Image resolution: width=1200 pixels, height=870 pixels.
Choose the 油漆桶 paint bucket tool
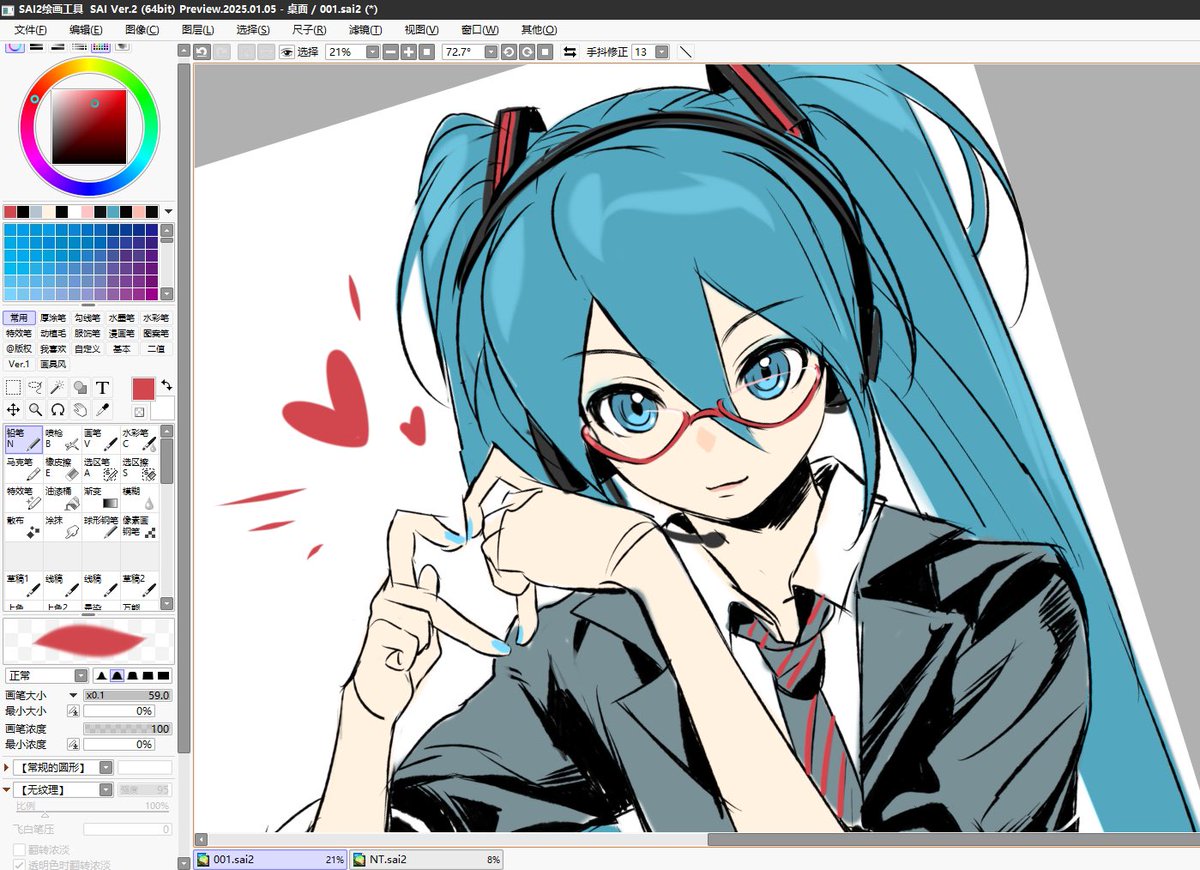(62, 497)
